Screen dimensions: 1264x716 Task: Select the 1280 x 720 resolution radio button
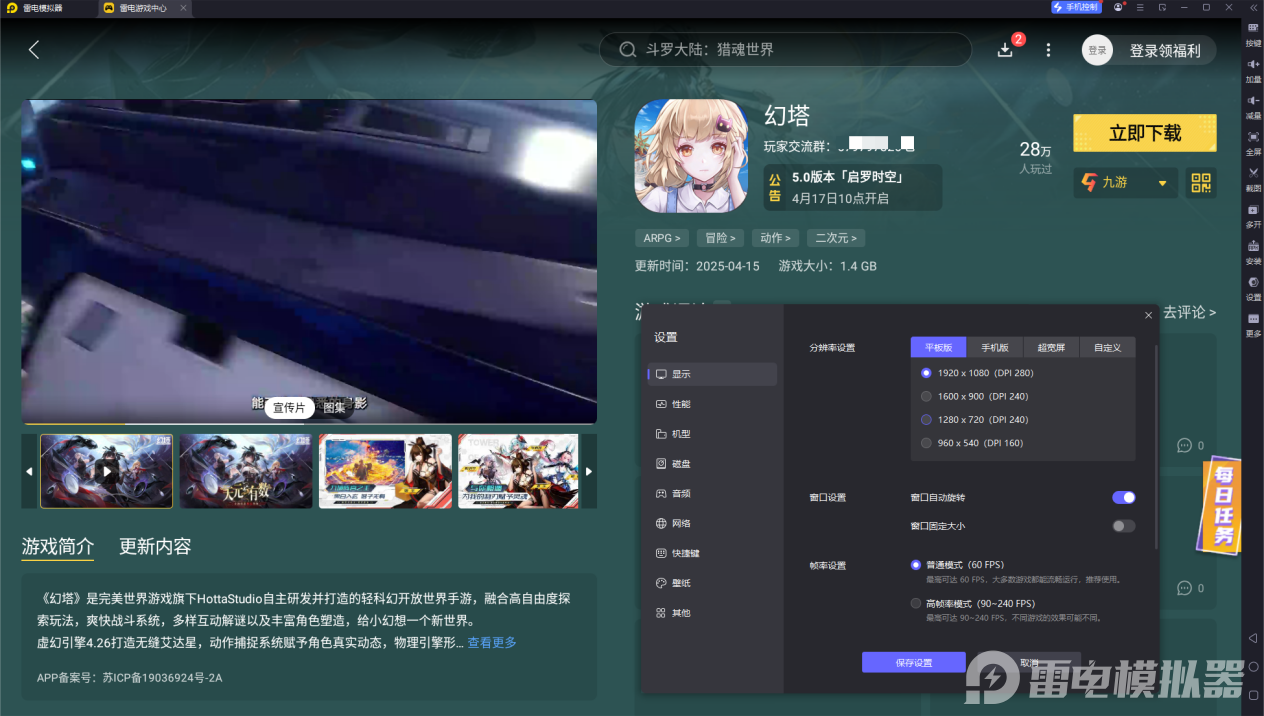pyautogui.click(x=926, y=419)
